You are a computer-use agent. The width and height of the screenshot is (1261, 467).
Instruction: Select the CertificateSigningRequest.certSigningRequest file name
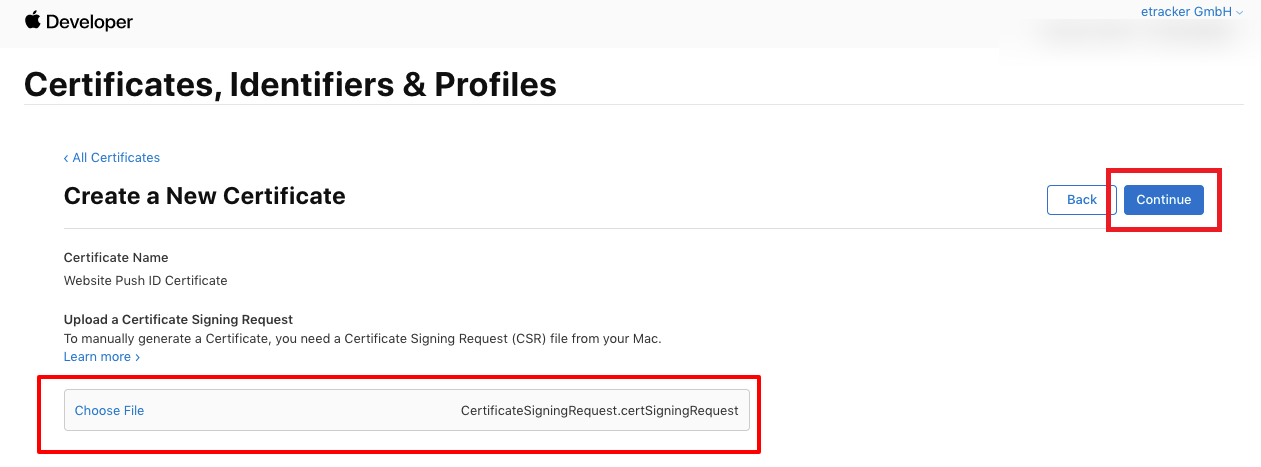(x=599, y=411)
